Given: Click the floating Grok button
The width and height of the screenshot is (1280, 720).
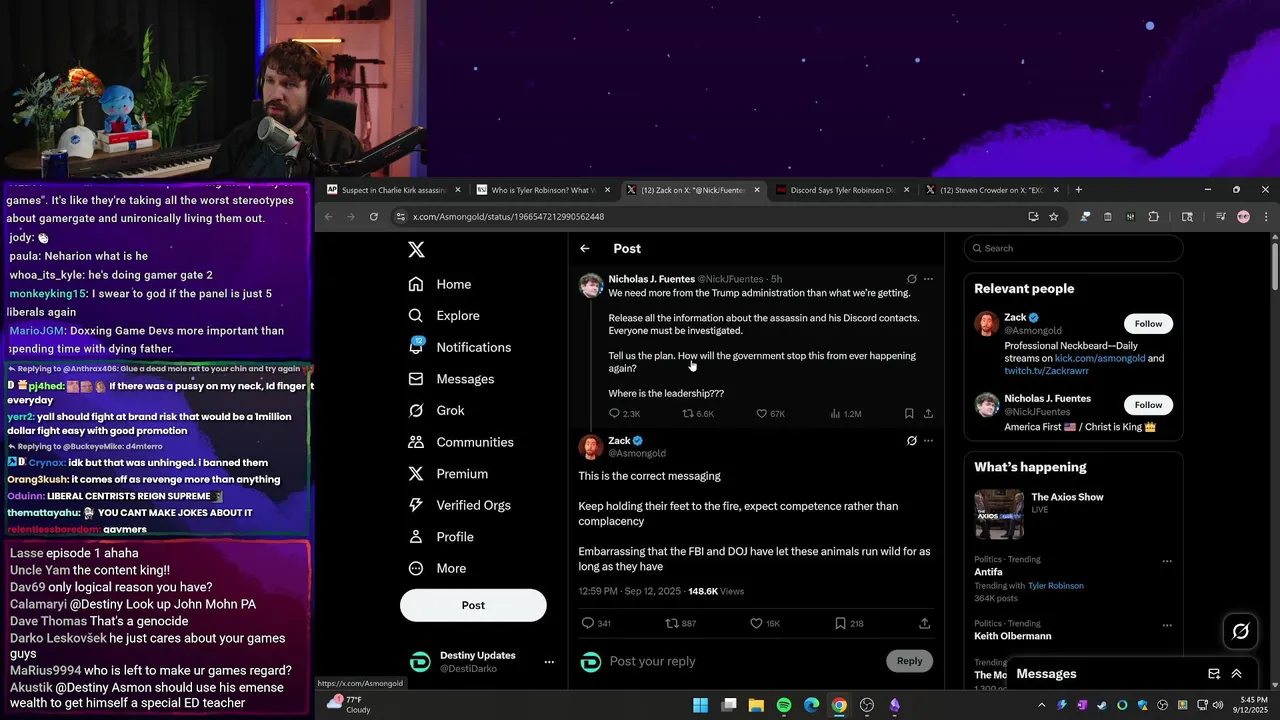Looking at the screenshot, I should coord(1241,631).
